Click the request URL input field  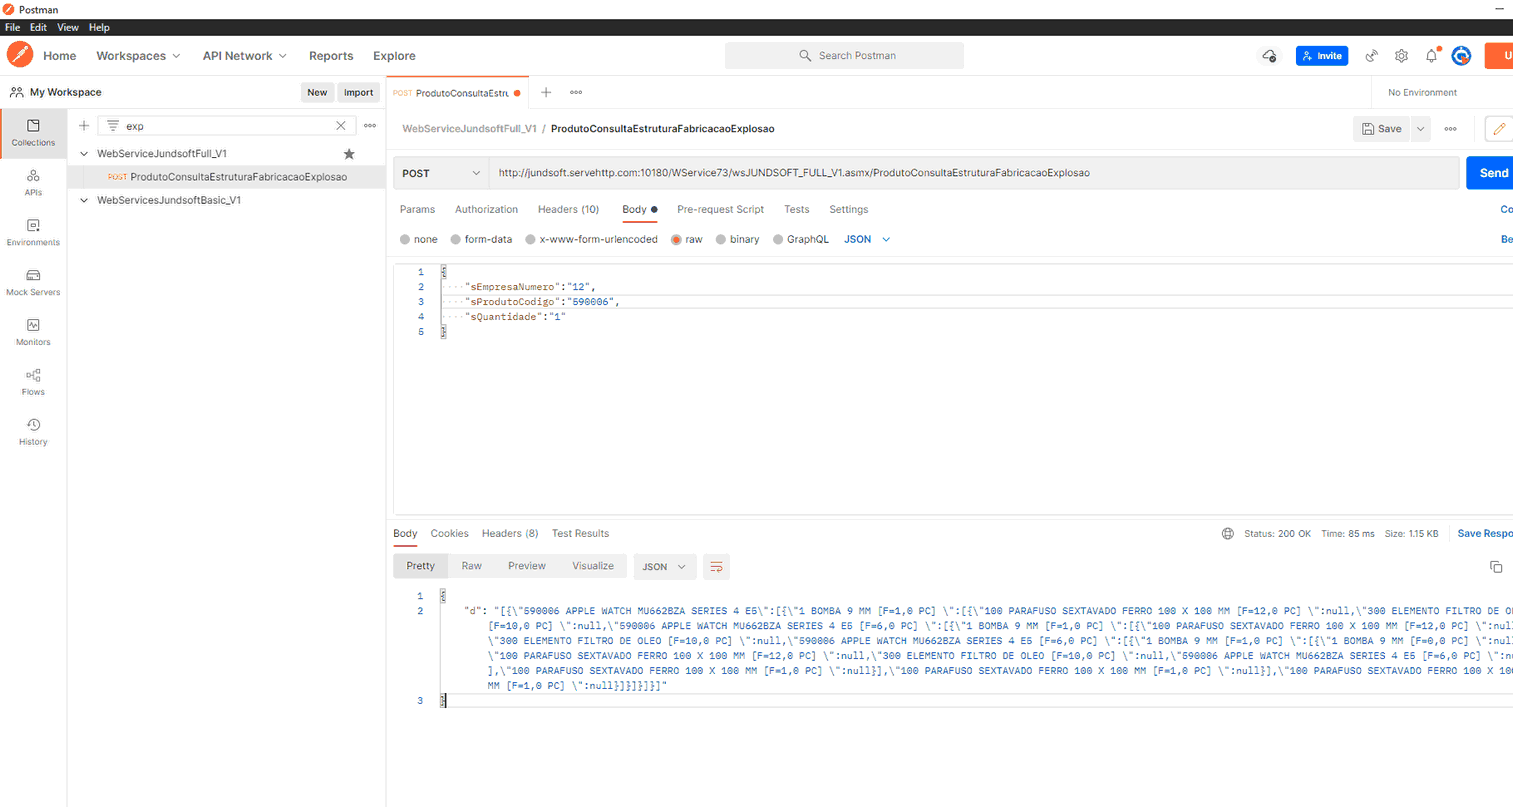pos(970,173)
